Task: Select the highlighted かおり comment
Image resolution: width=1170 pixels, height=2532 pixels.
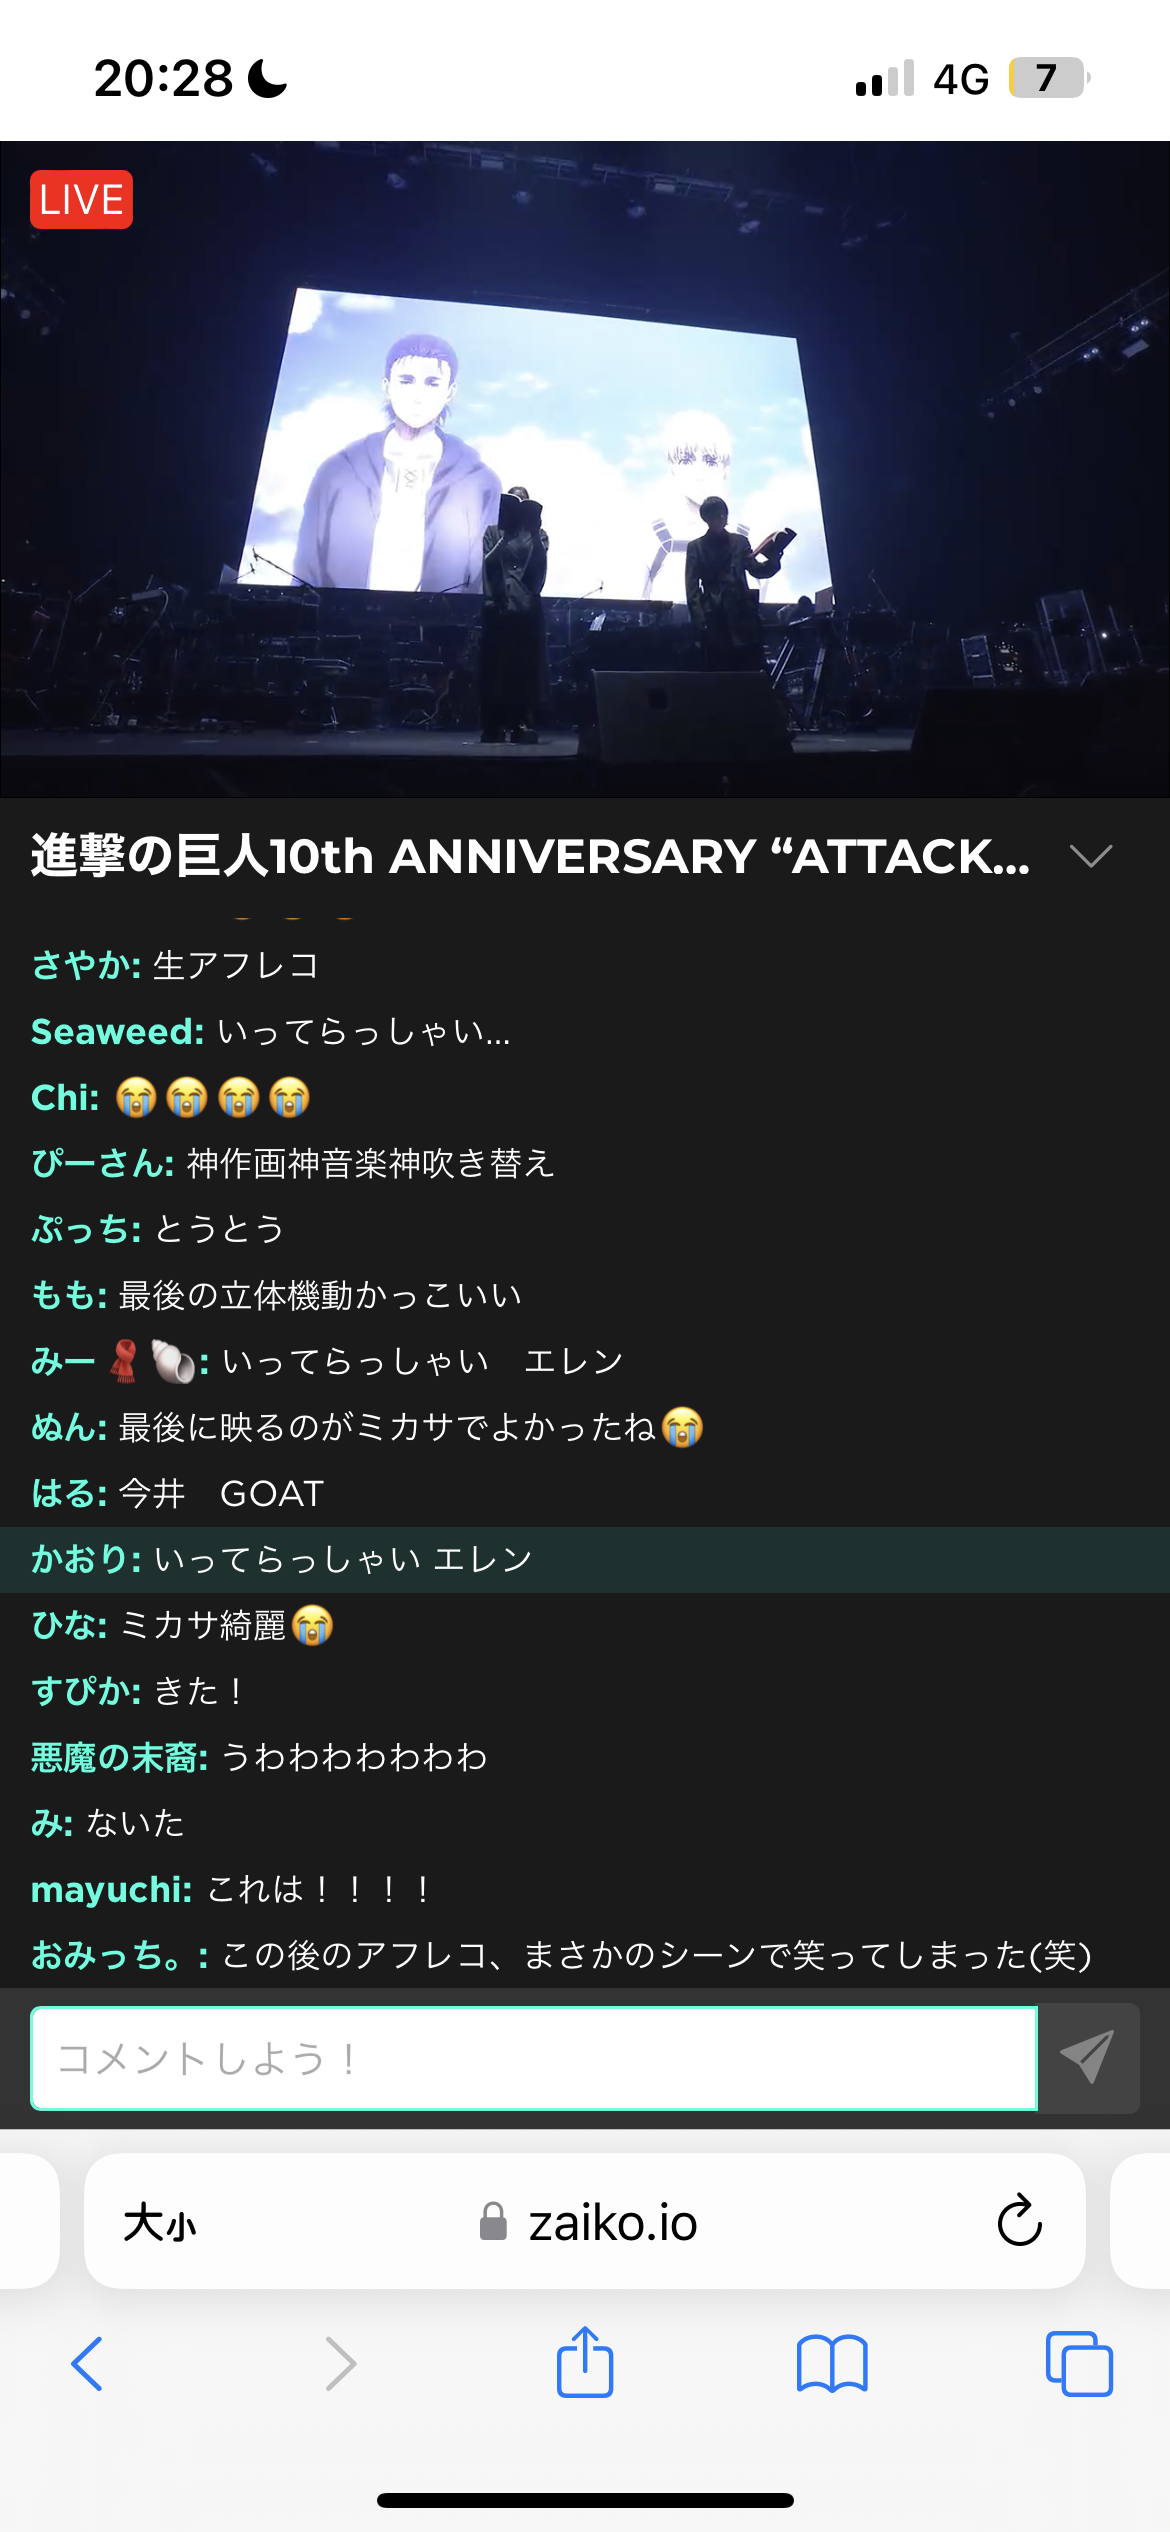Action: 585,1559
